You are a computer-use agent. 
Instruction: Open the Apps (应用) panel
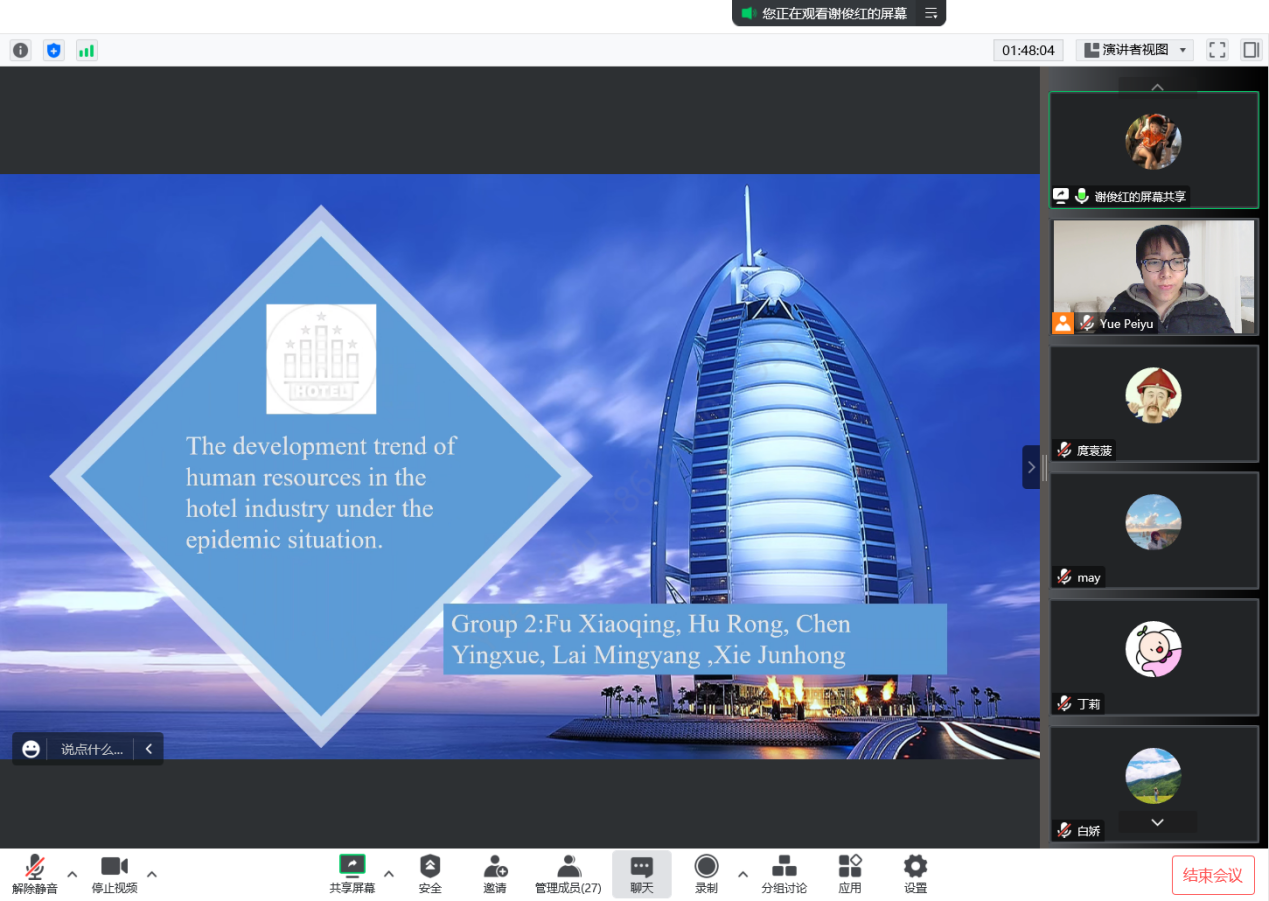850,873
